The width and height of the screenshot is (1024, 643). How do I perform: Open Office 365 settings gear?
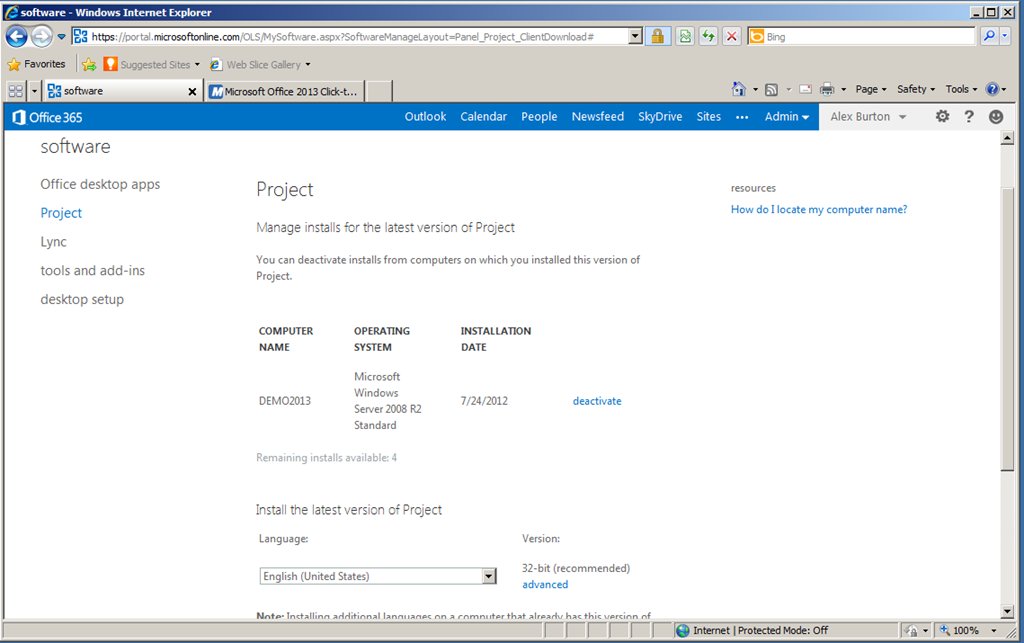click(942, 116)
